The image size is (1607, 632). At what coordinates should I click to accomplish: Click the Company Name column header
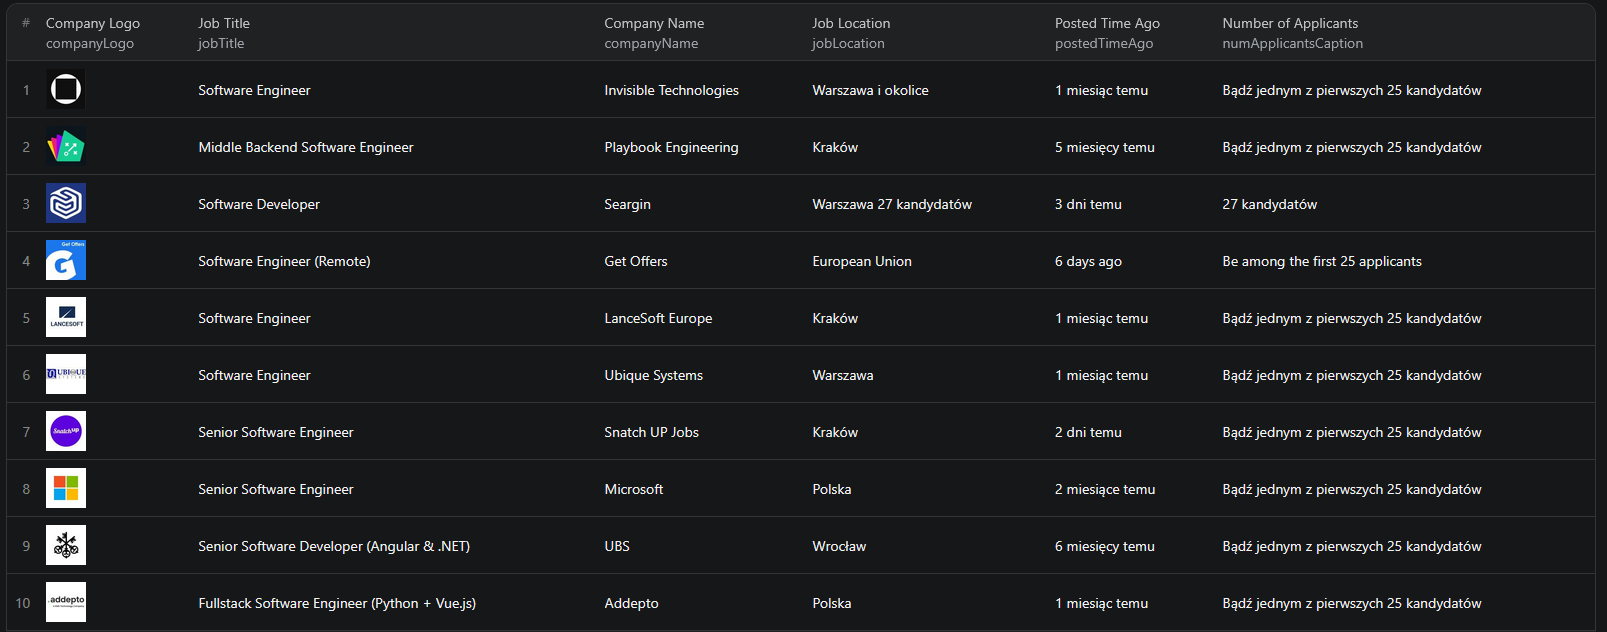tap(654, 23)
